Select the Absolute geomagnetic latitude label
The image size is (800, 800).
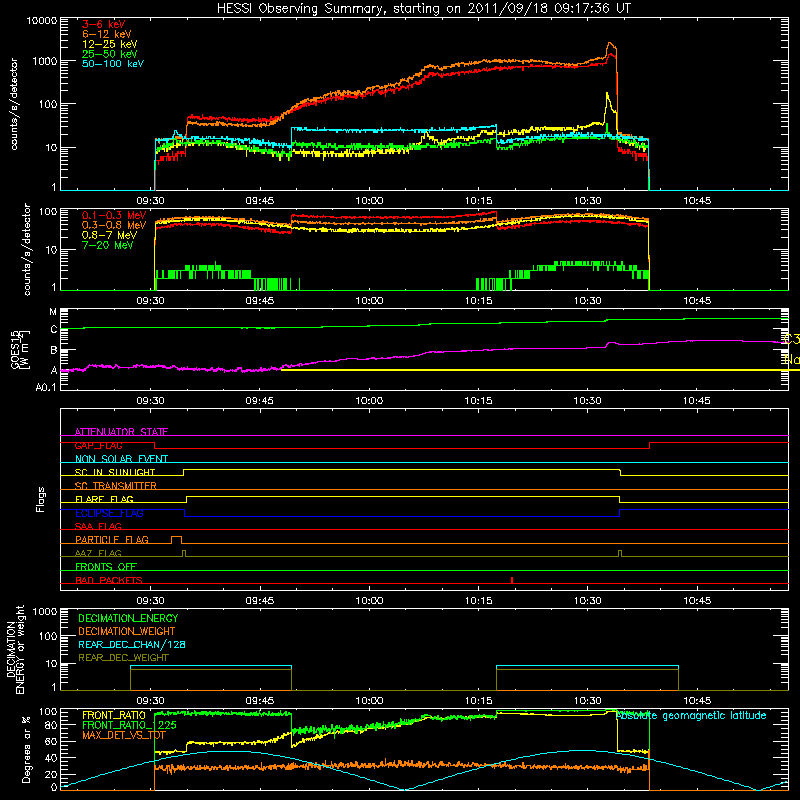(691, 715)
